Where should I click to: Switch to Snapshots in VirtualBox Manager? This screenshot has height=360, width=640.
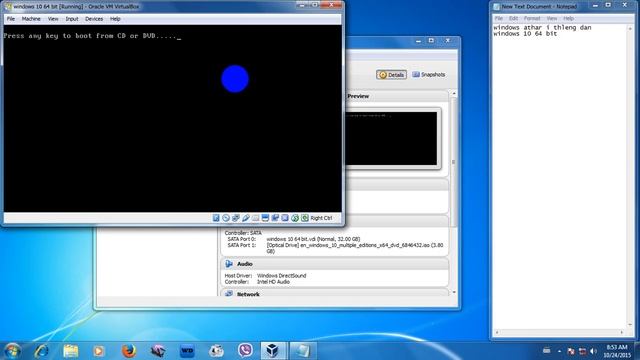pyautogui.click(x=429, y=75)
